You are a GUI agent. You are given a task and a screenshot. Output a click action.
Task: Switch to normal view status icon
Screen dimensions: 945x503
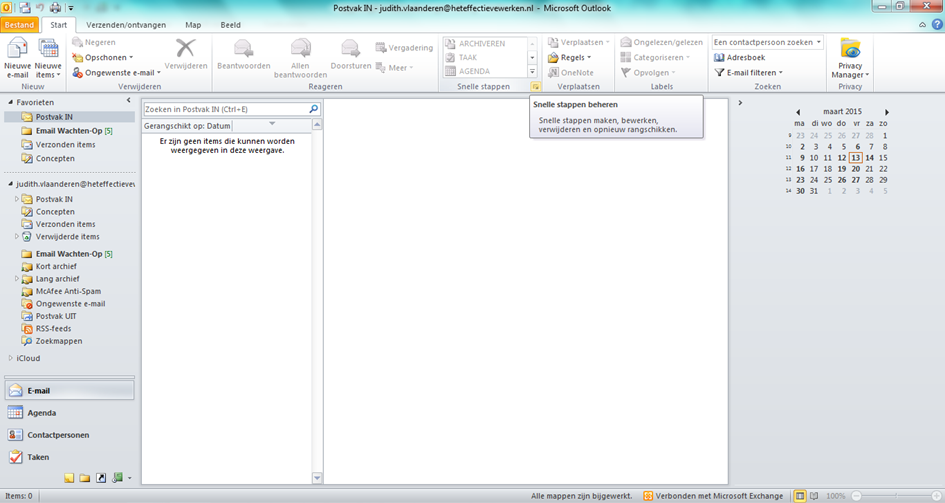(800, 496)
